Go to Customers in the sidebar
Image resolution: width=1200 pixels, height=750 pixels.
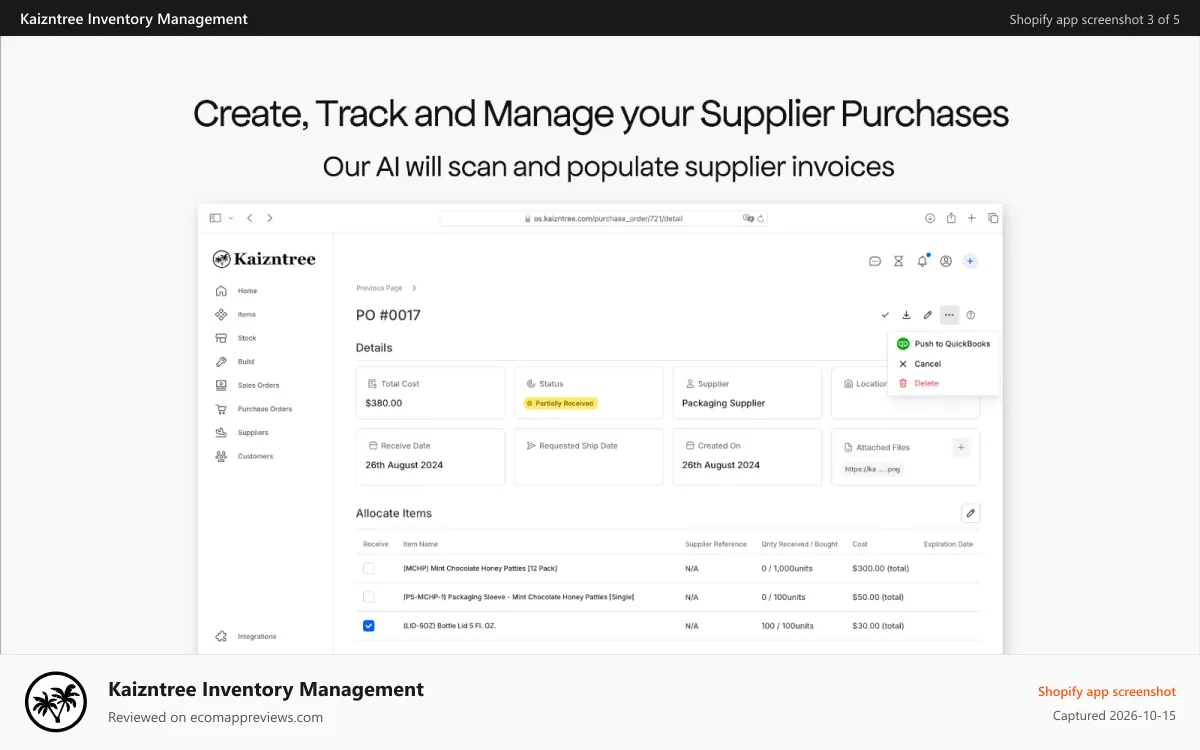click(x=244, y=456)
